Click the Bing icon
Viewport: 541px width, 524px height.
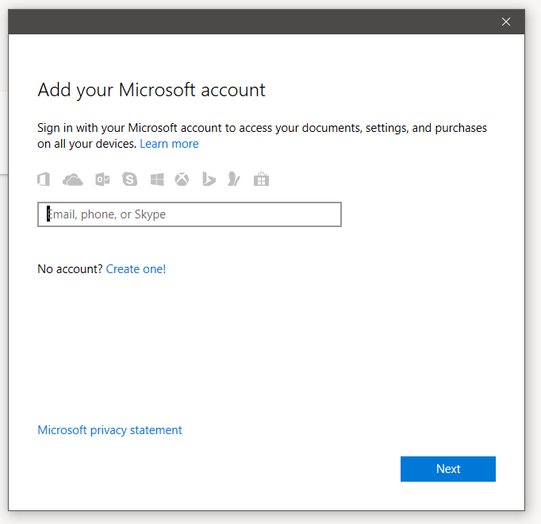tap(209, 179)
